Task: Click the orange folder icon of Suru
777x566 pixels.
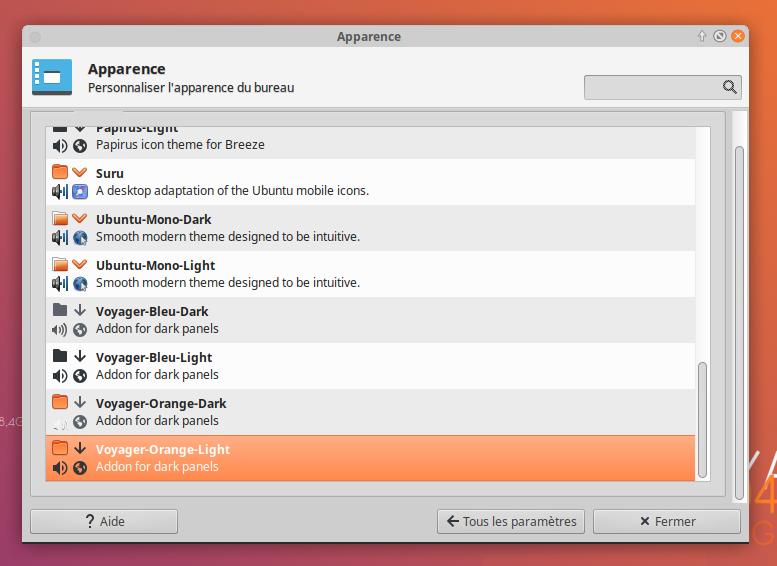Action: click(x=60, y=172)
